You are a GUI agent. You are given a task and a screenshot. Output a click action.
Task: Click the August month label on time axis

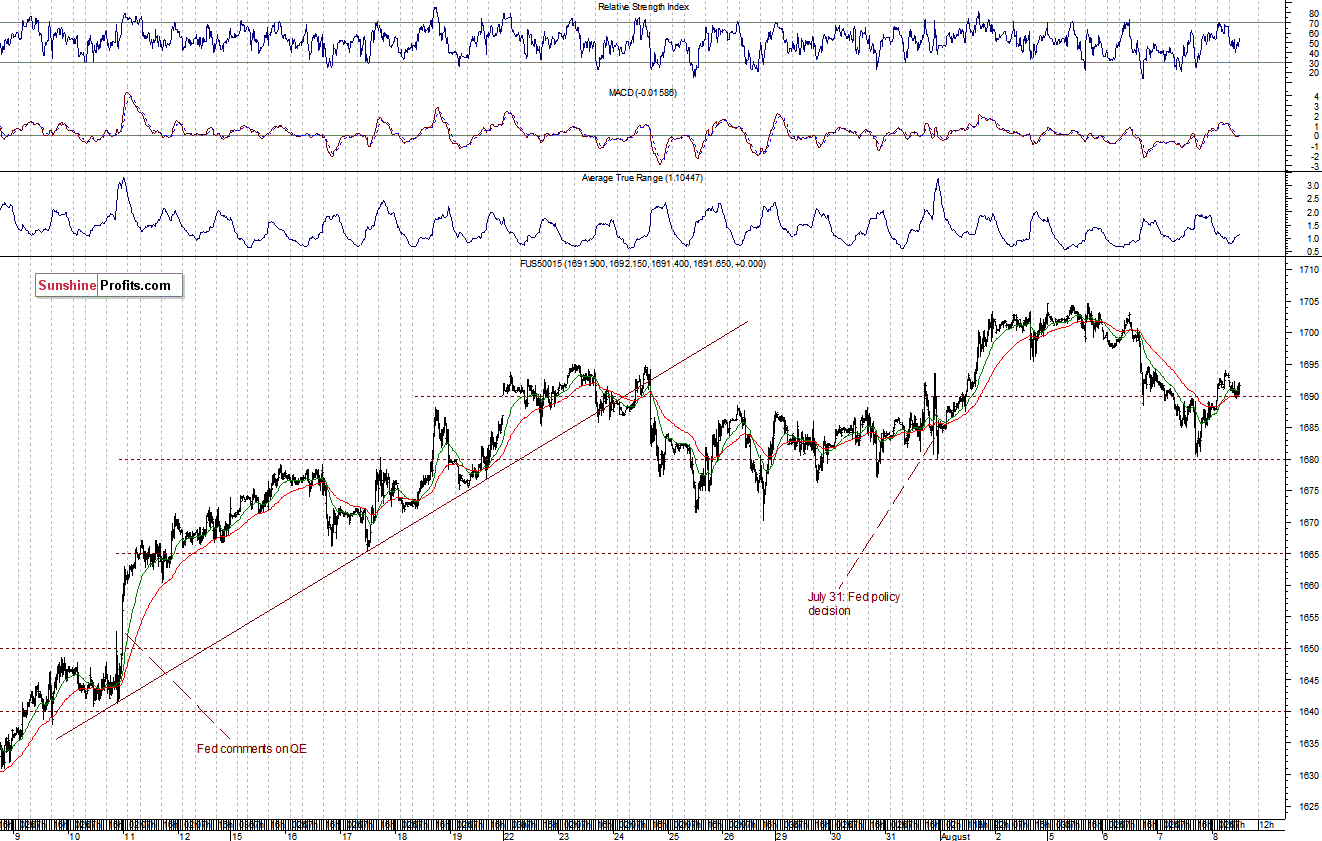(x=955, y=835)
